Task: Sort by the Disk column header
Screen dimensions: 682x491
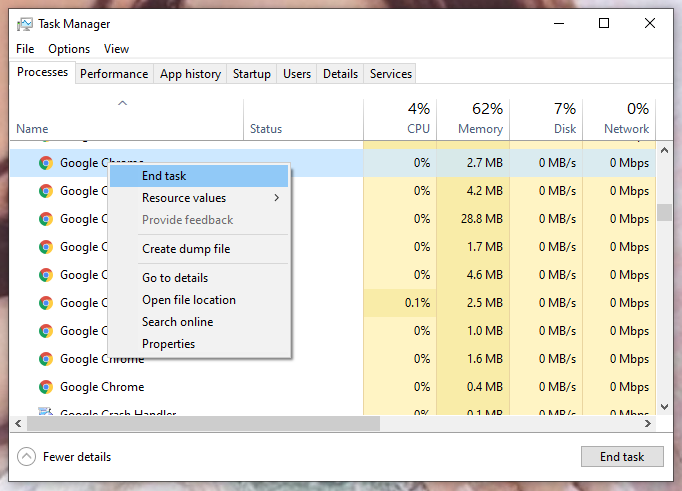Action: pyautogui.click(x=546, y=120)
